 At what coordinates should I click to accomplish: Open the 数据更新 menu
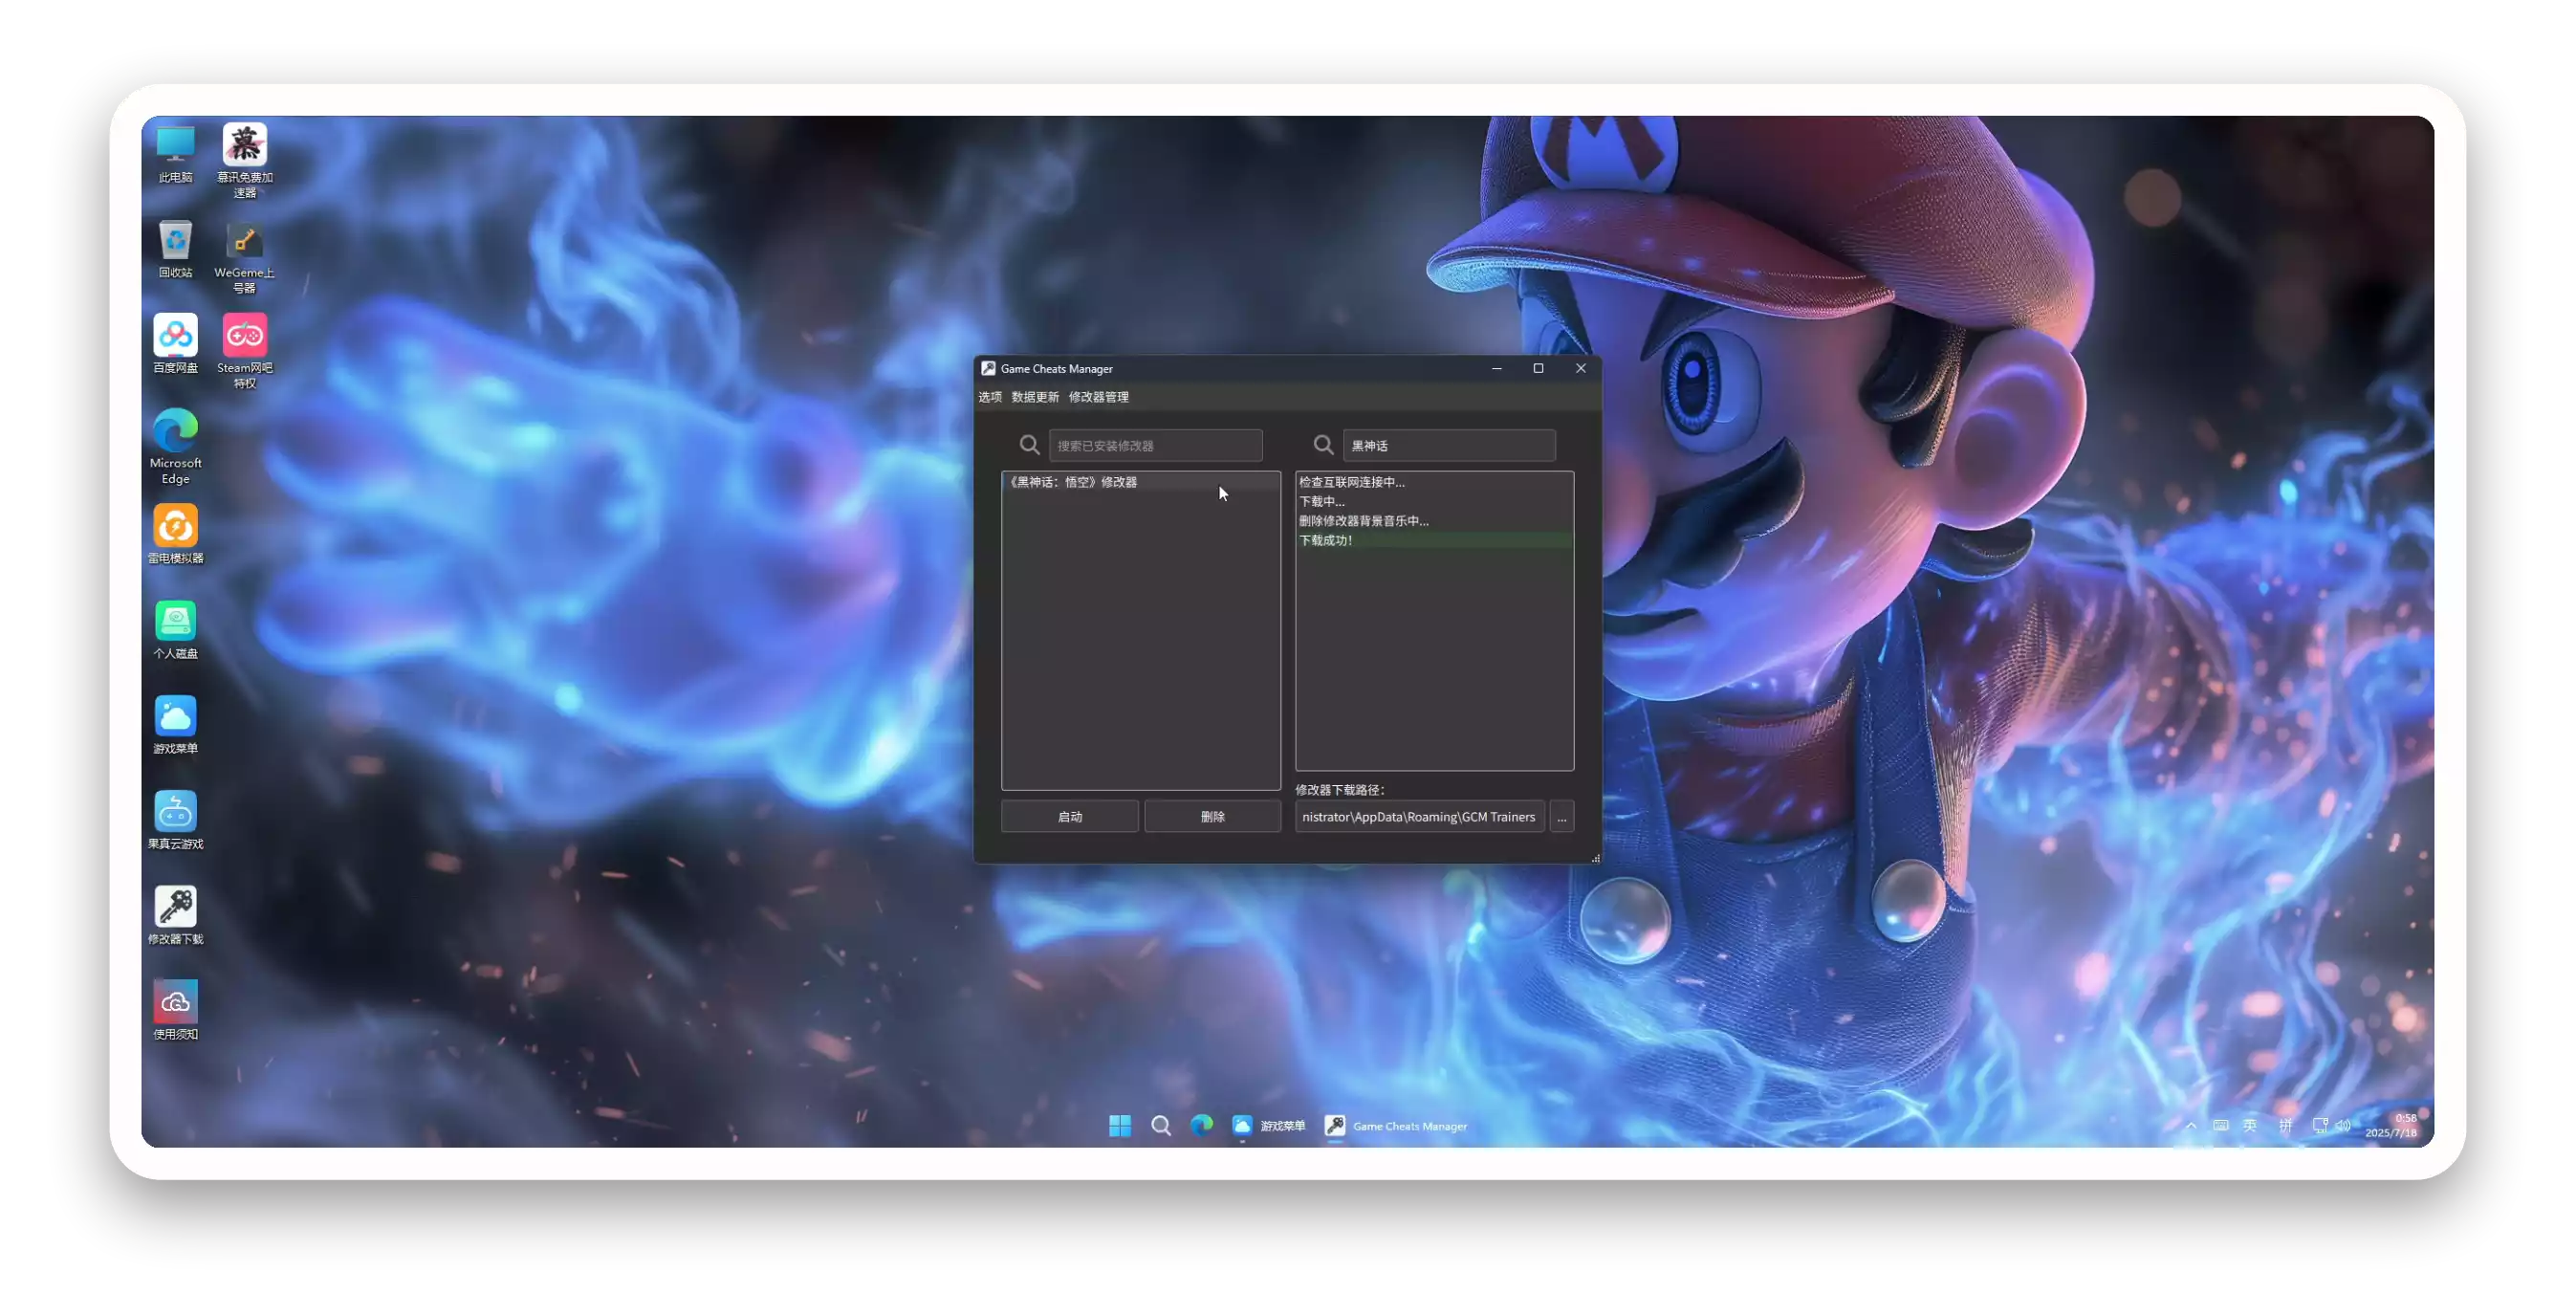pos(1035,397)
